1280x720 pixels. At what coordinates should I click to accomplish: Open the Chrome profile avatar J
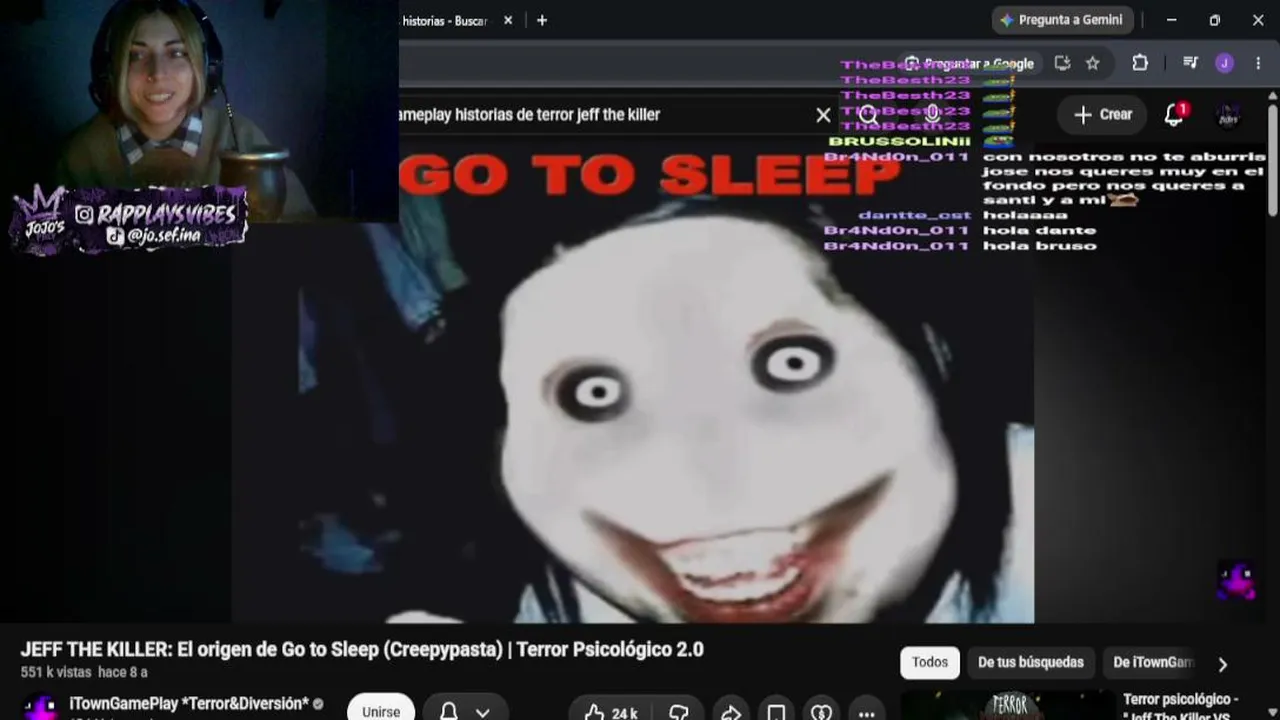click(1225, 63)
